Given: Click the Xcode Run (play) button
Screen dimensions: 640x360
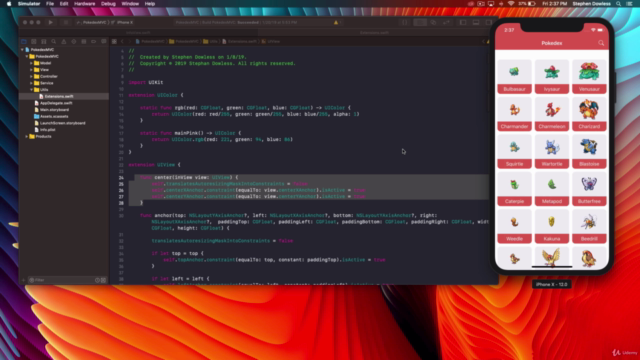Looking at the screenshot, I should 51,22.
